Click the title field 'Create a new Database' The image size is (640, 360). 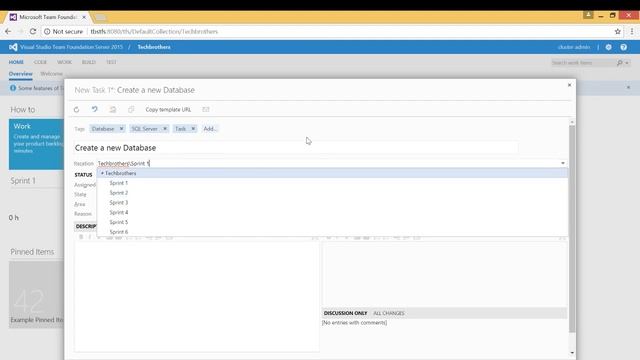coord(296,148)
